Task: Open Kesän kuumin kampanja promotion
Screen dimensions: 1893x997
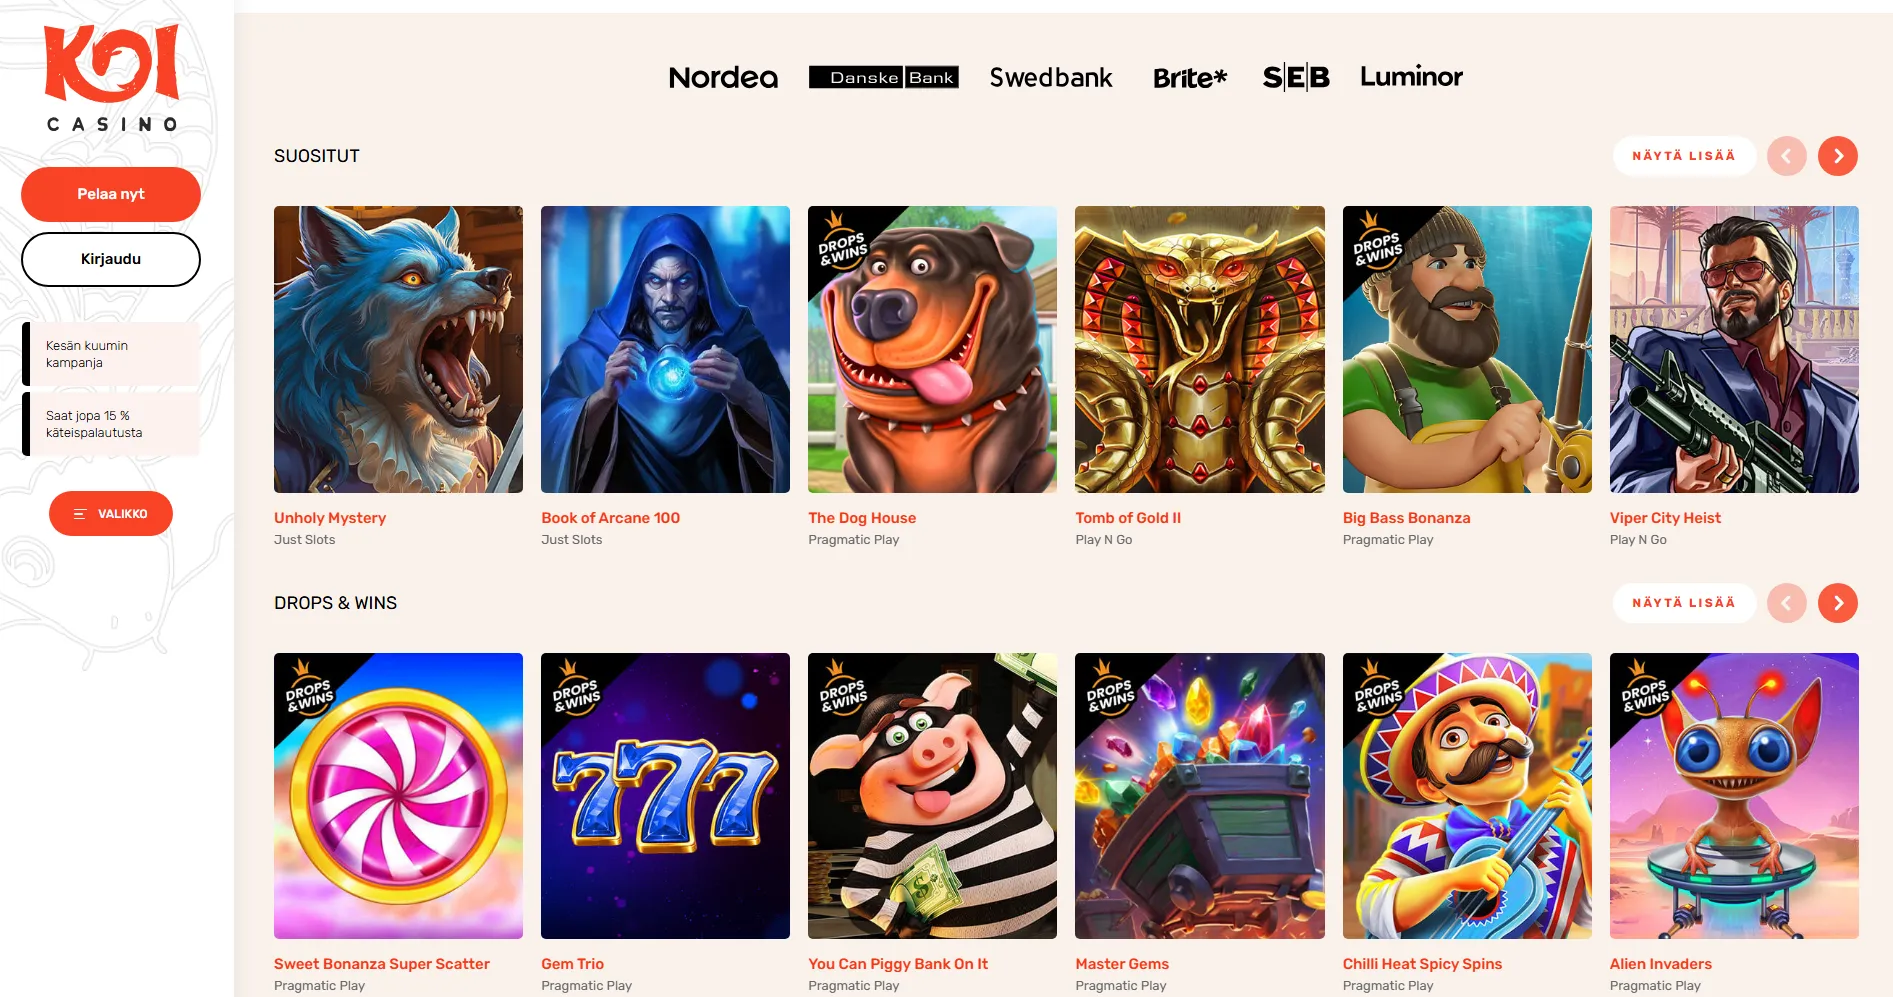Action: coord(111,354)
